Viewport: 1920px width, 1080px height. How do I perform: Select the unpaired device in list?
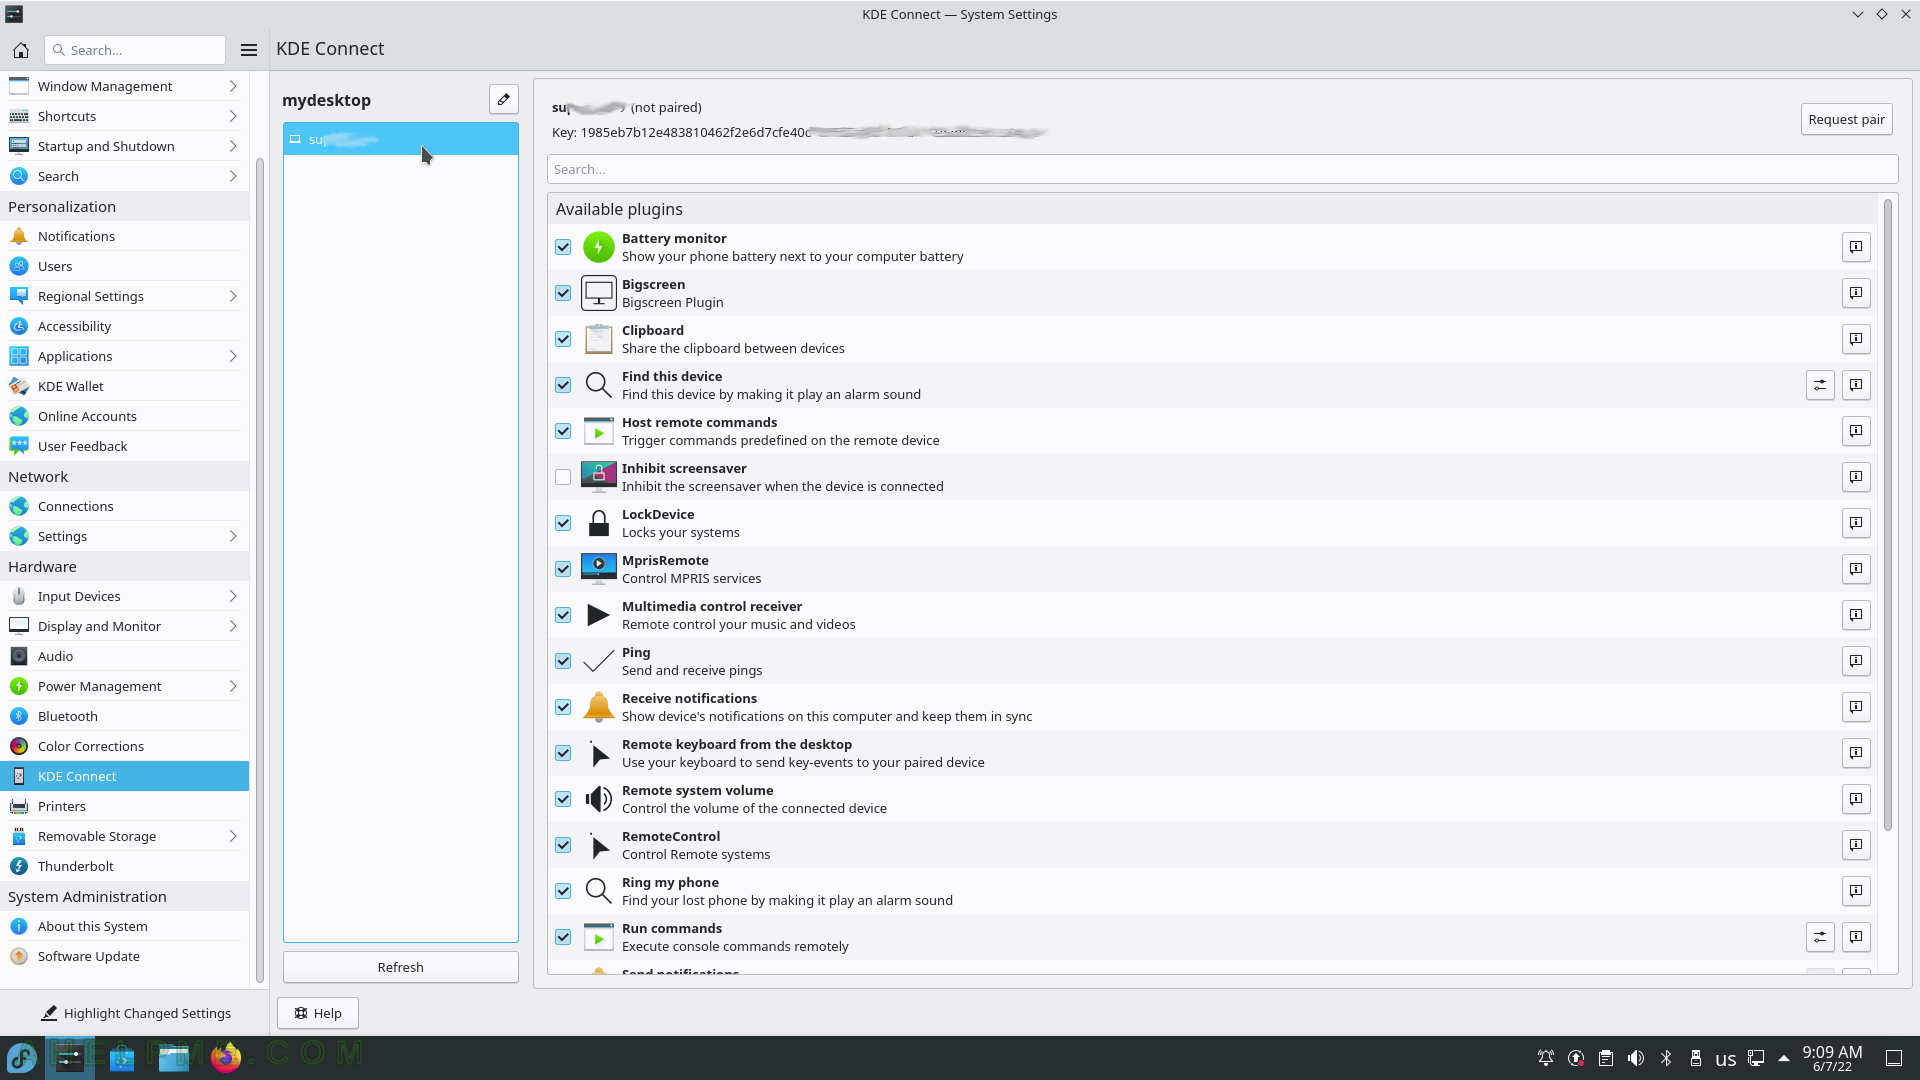(400, 139)
